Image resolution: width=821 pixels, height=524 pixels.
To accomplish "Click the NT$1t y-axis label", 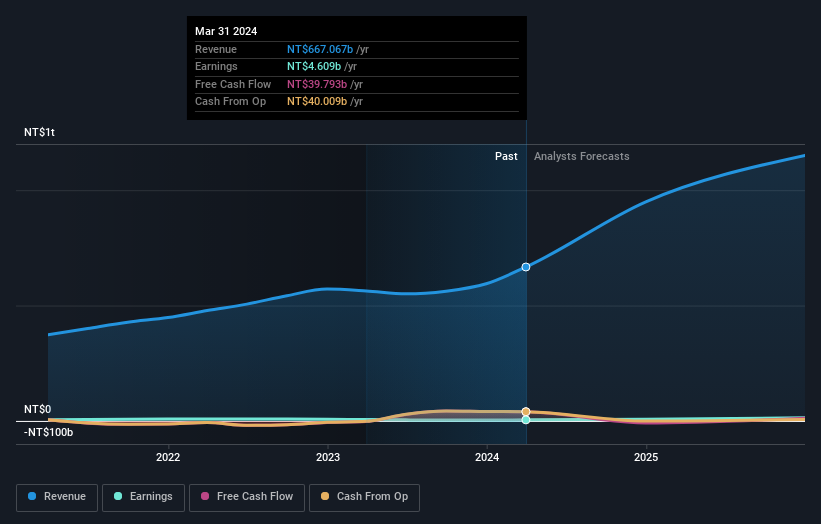I will tap(39, 132).
